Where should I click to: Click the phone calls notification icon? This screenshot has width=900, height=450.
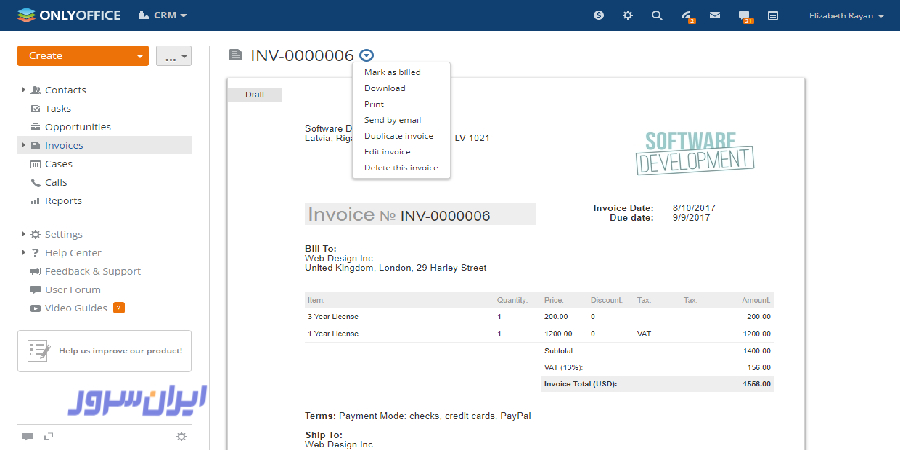point(686,15)
